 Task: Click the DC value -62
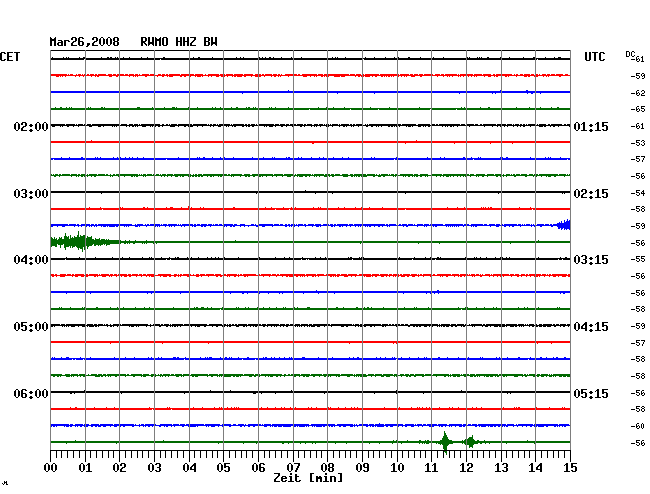[x=638, y=93]
